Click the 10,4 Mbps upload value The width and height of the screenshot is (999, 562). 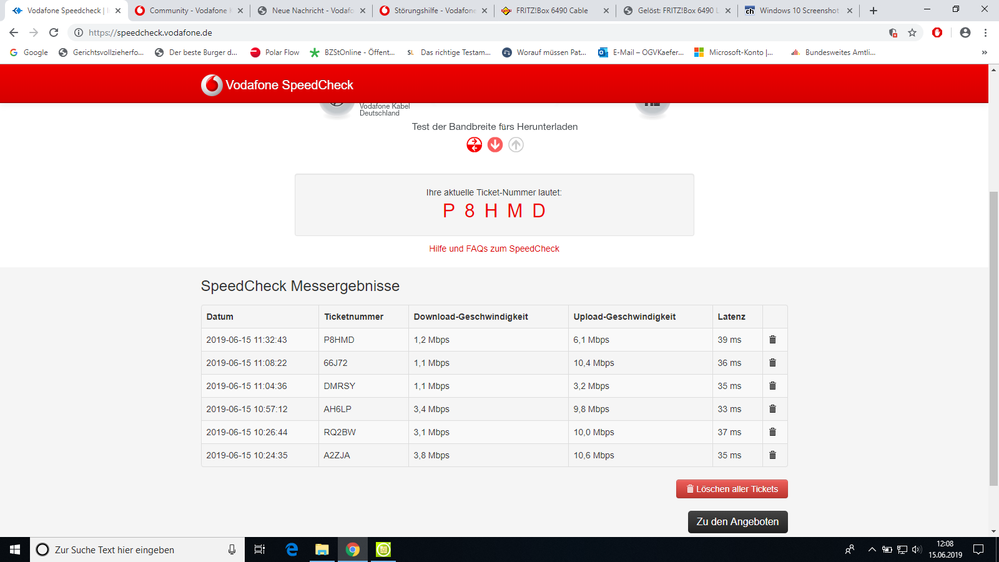(x=594, y=363)
